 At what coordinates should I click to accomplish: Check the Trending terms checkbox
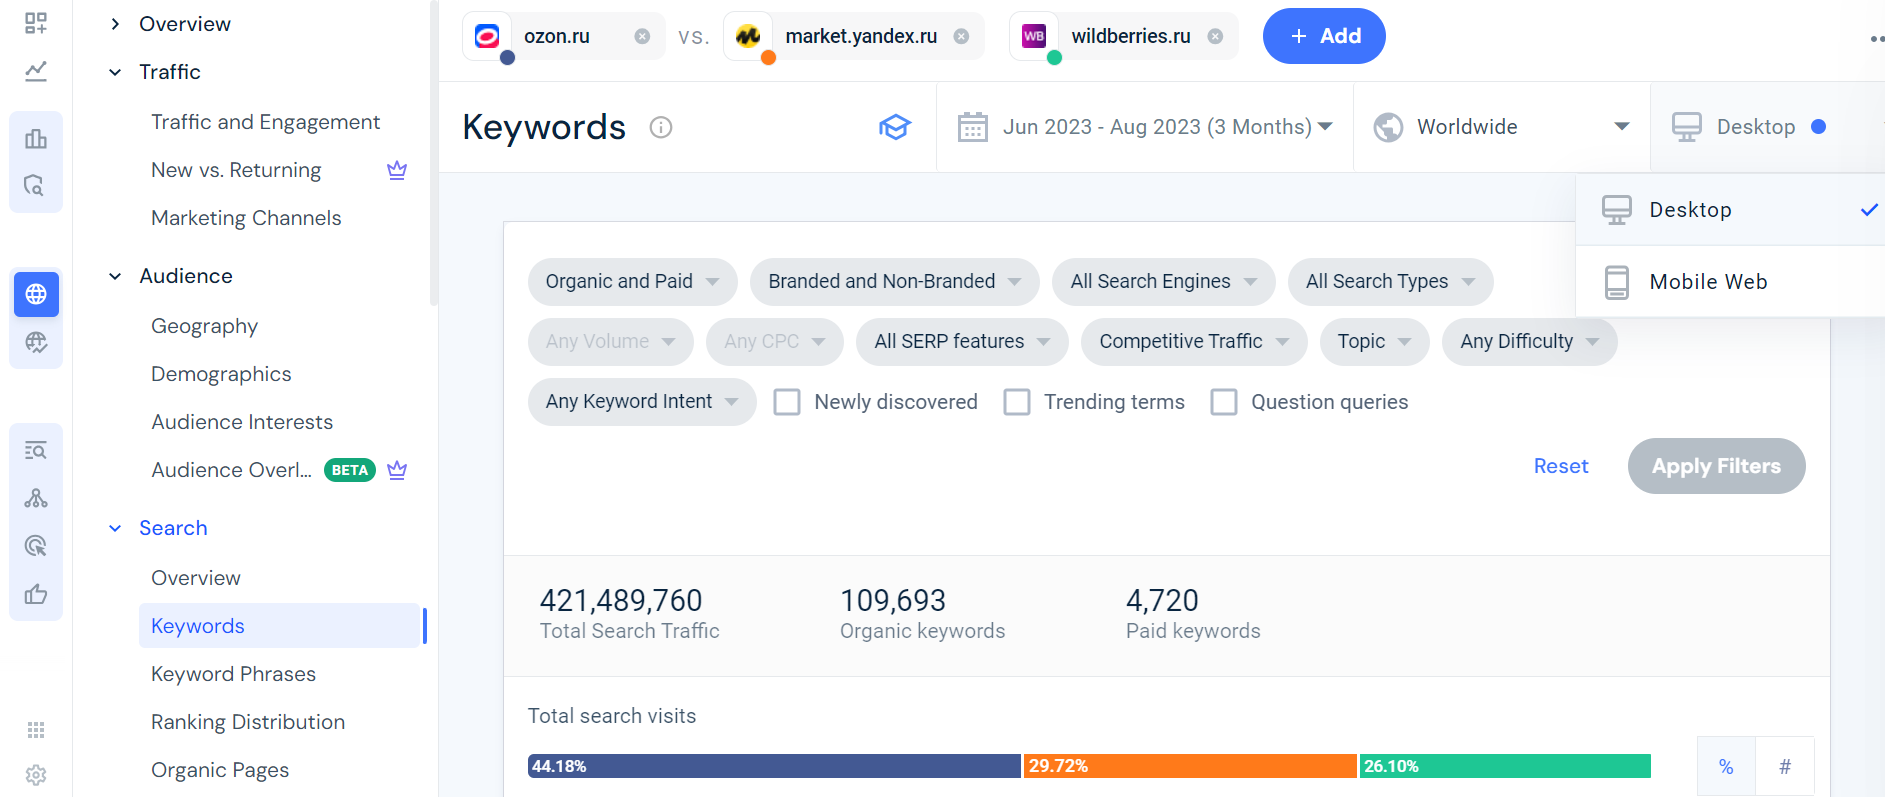[1017, 402]
